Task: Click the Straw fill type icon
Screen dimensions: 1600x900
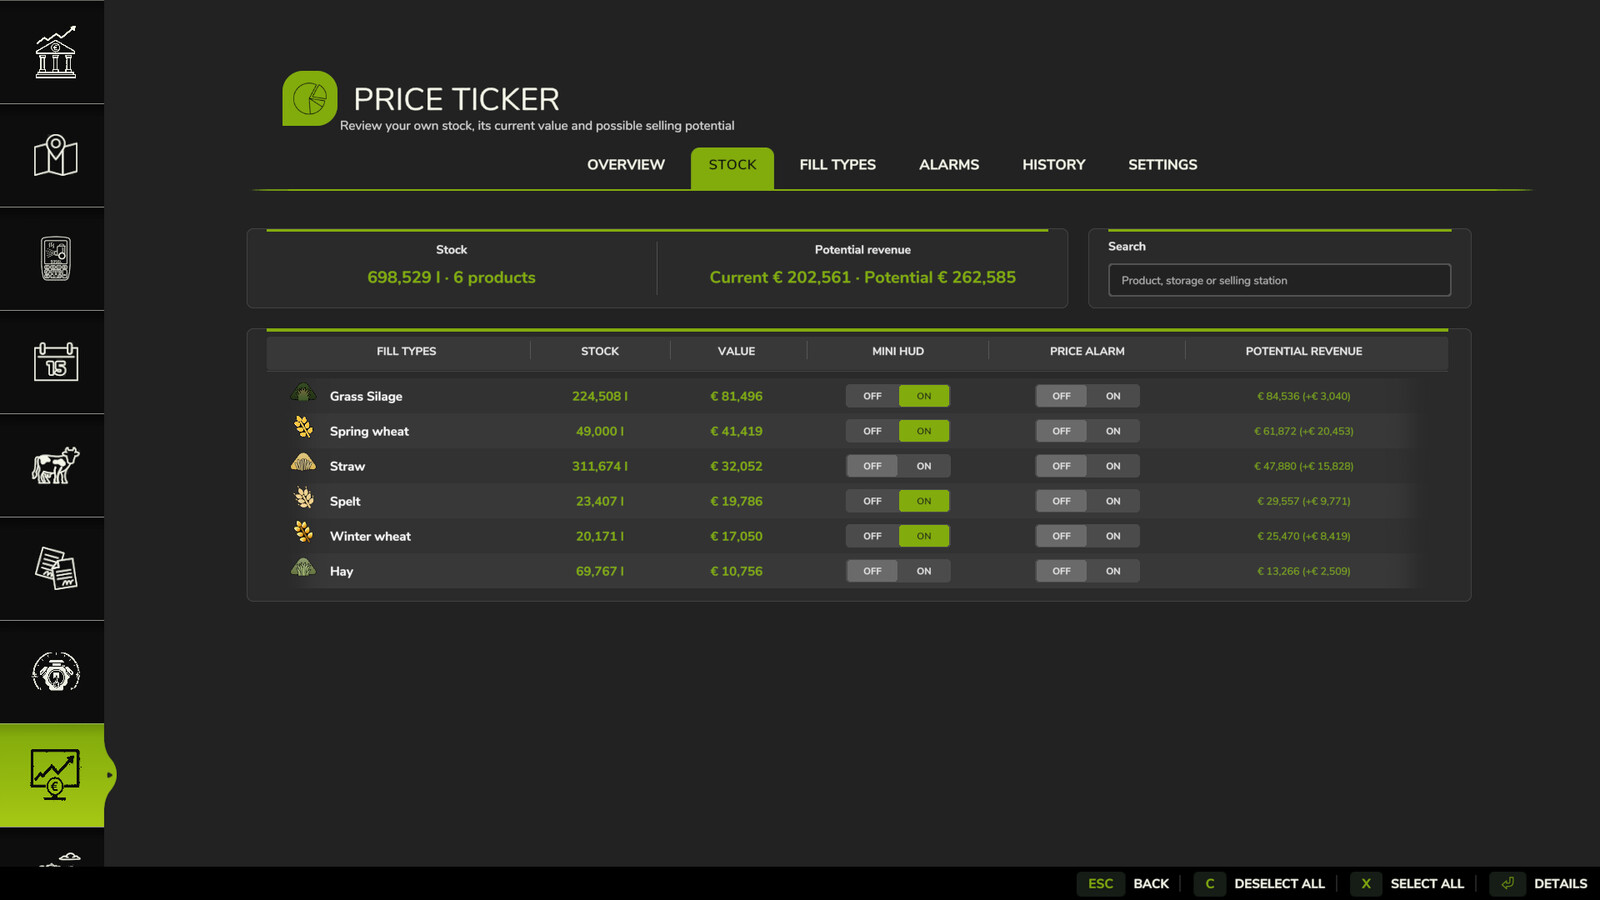Action: coord(303,462)
